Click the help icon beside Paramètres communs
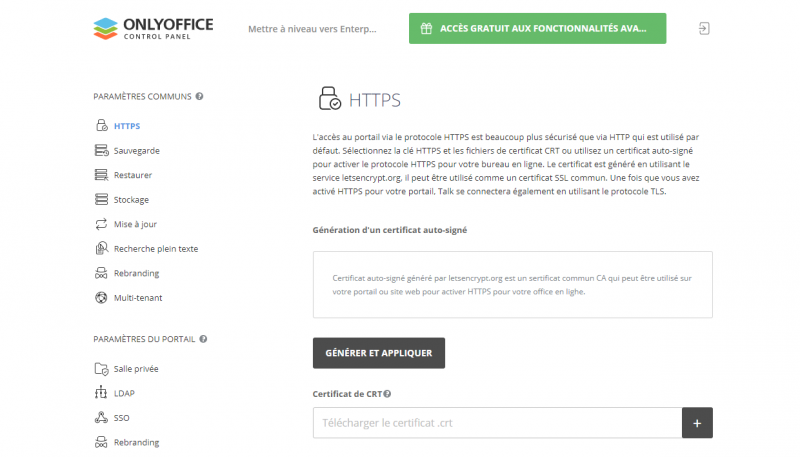This screenshot has height=457, width=800. pos(200,97)
